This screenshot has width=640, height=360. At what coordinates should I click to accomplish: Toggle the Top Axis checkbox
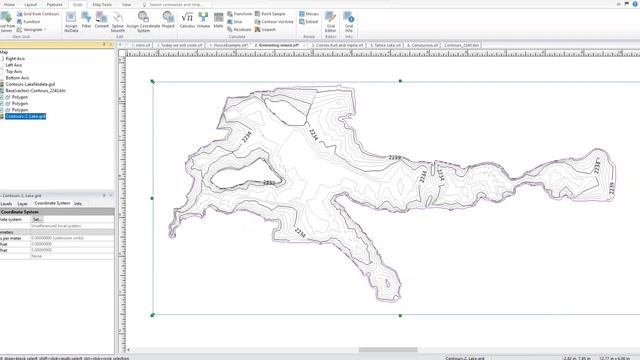point(2,71)
